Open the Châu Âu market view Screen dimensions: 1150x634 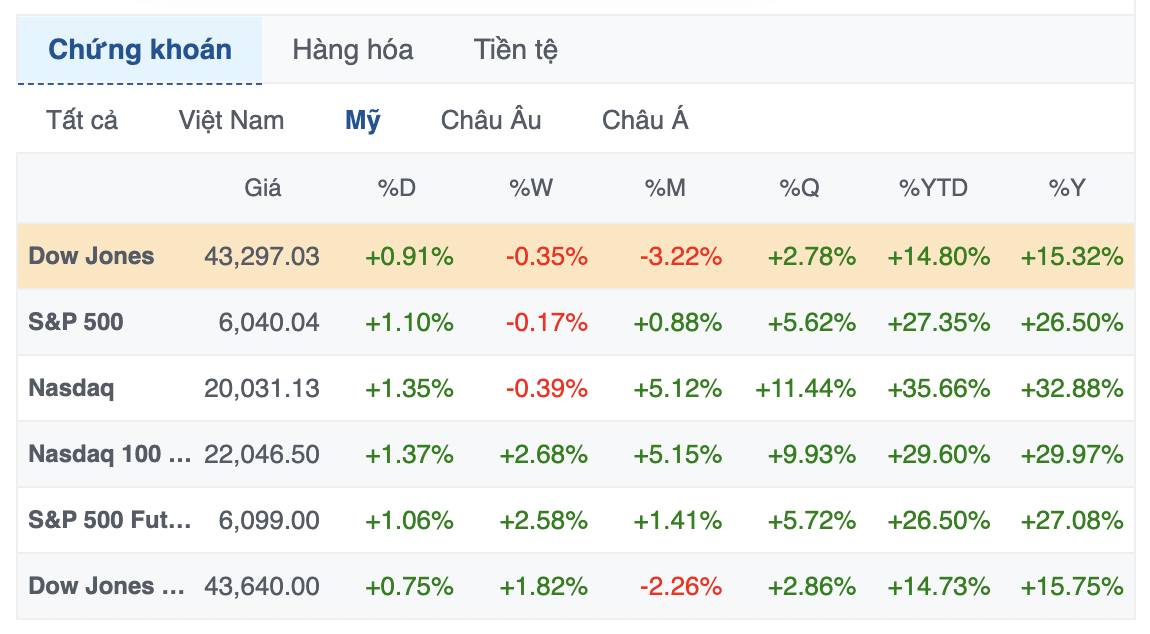pos(490,120)
